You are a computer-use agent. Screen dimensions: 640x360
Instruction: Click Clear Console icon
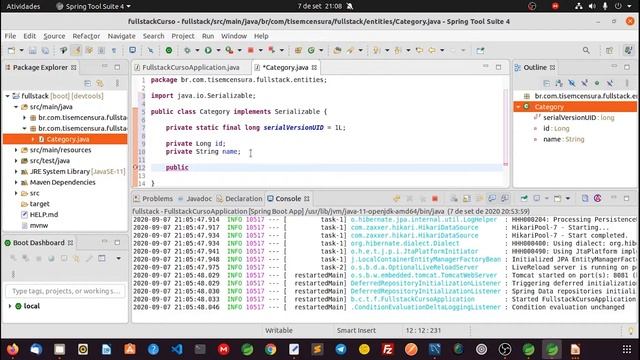tap(454, 199)
